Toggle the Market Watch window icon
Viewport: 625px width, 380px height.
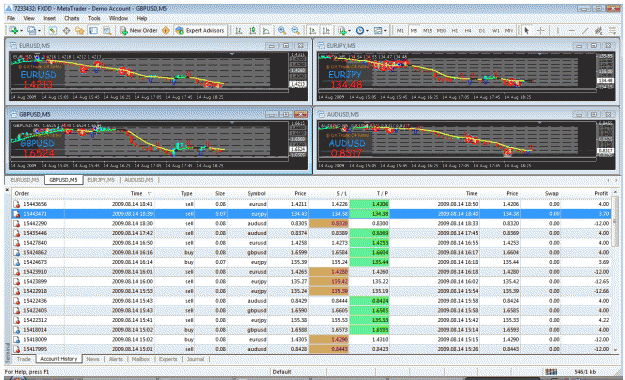click(x=53, y=31)
